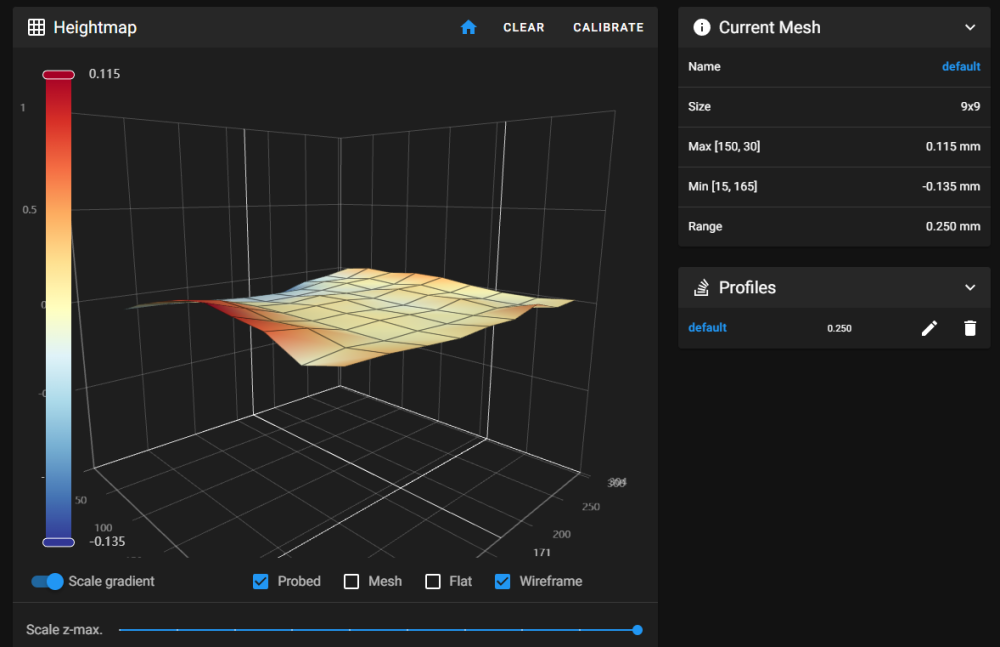
Task: Delete the default profile with trash icon
Action: click(x=970, y=328)
